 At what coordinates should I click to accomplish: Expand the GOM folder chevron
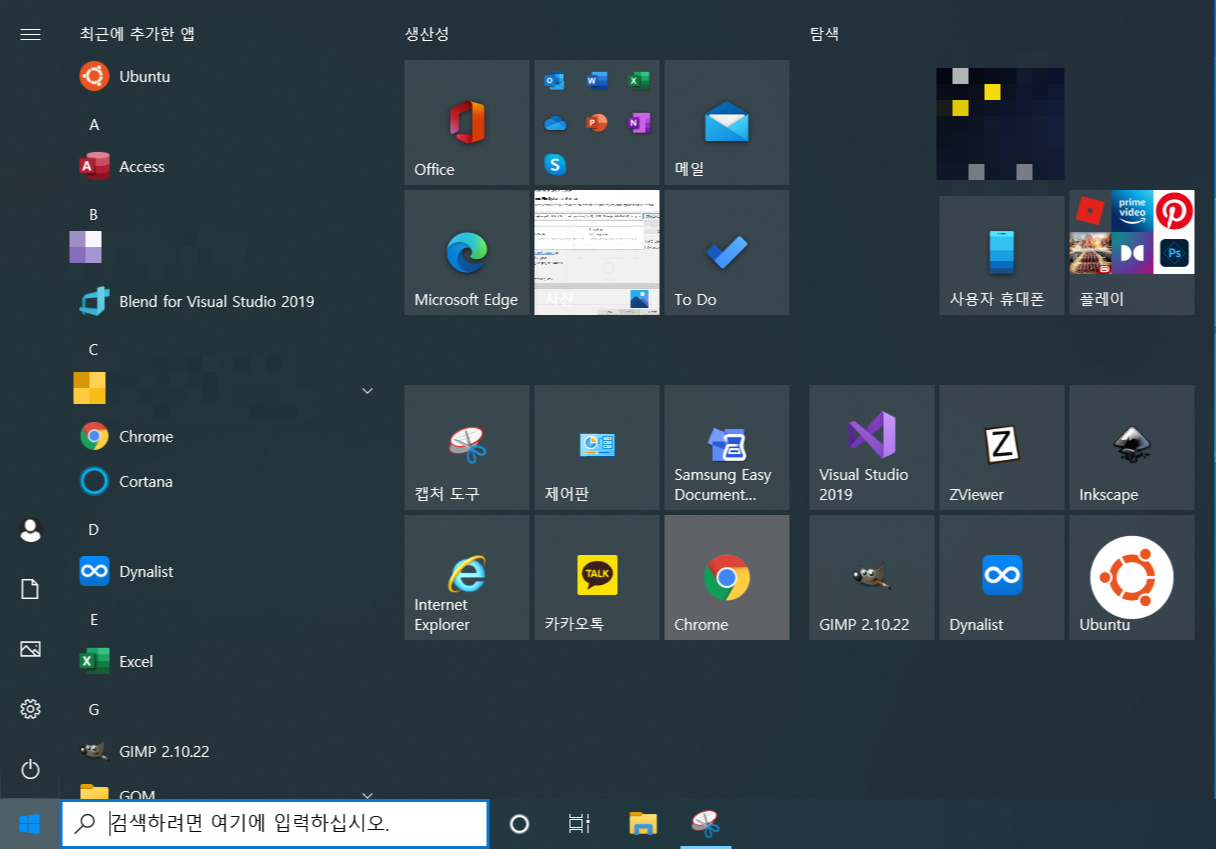coord(367,795)
